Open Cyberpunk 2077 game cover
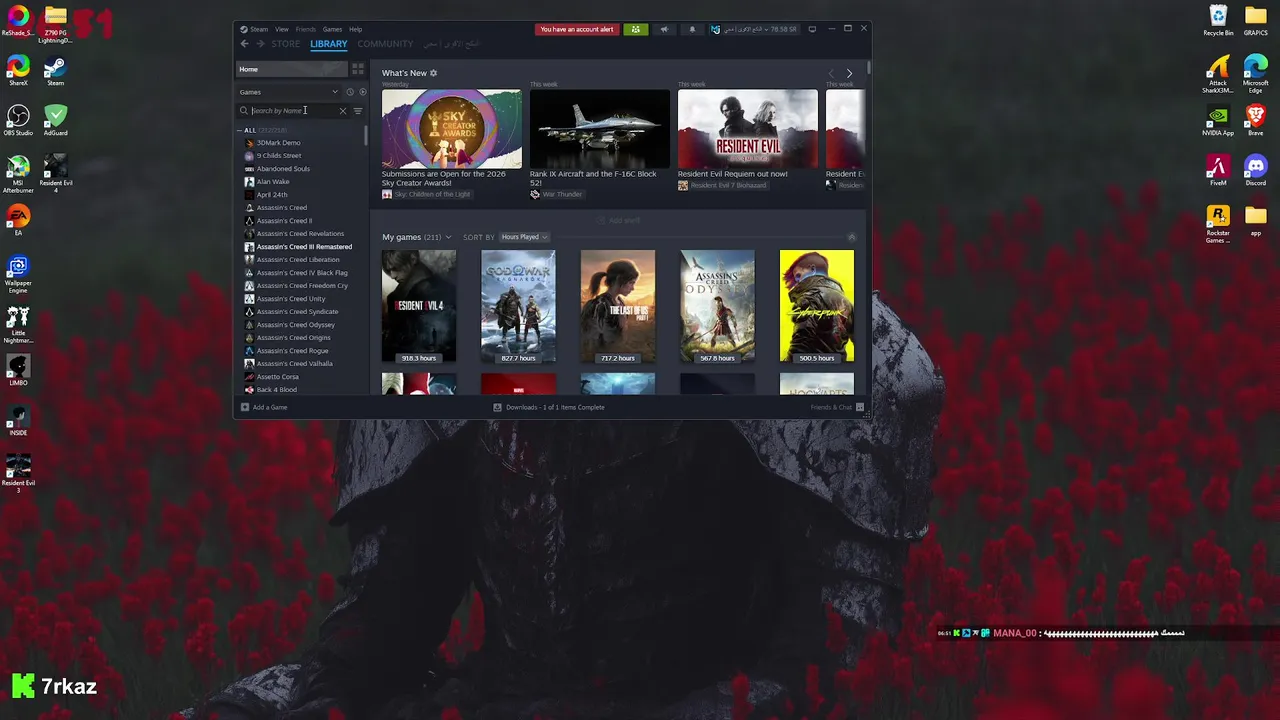The image size is (1280, 720). [x=817, y=306]
